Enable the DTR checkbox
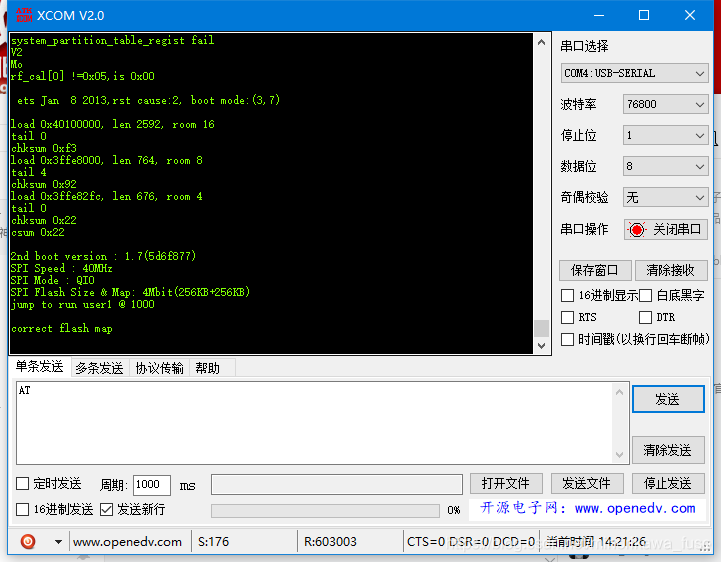The width and height of the screenshot is (721, 562). [646, 317]
